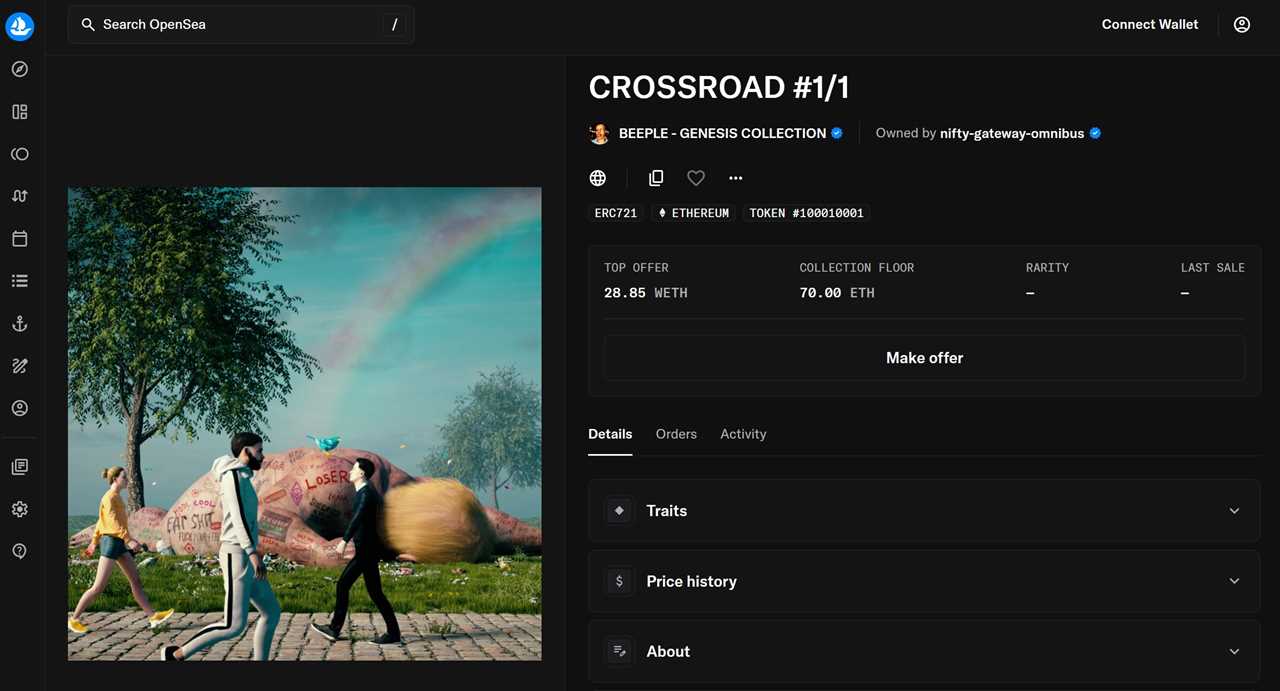This screenshot has width=1280, height=691.
Task: Switch to the Activity tab
Action: 743,434
